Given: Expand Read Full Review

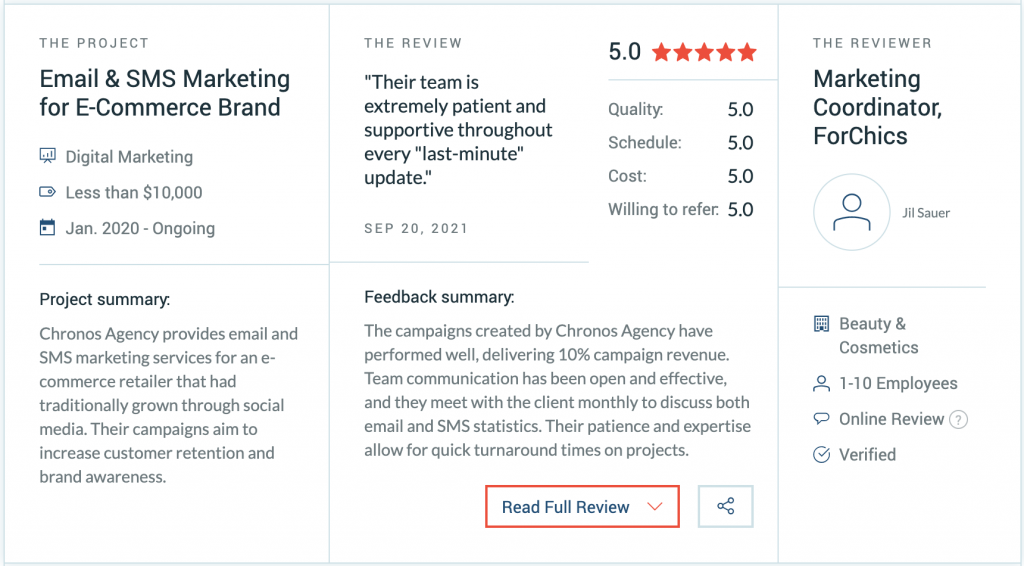Looking at the screenshot, I should tap(583, 507).
